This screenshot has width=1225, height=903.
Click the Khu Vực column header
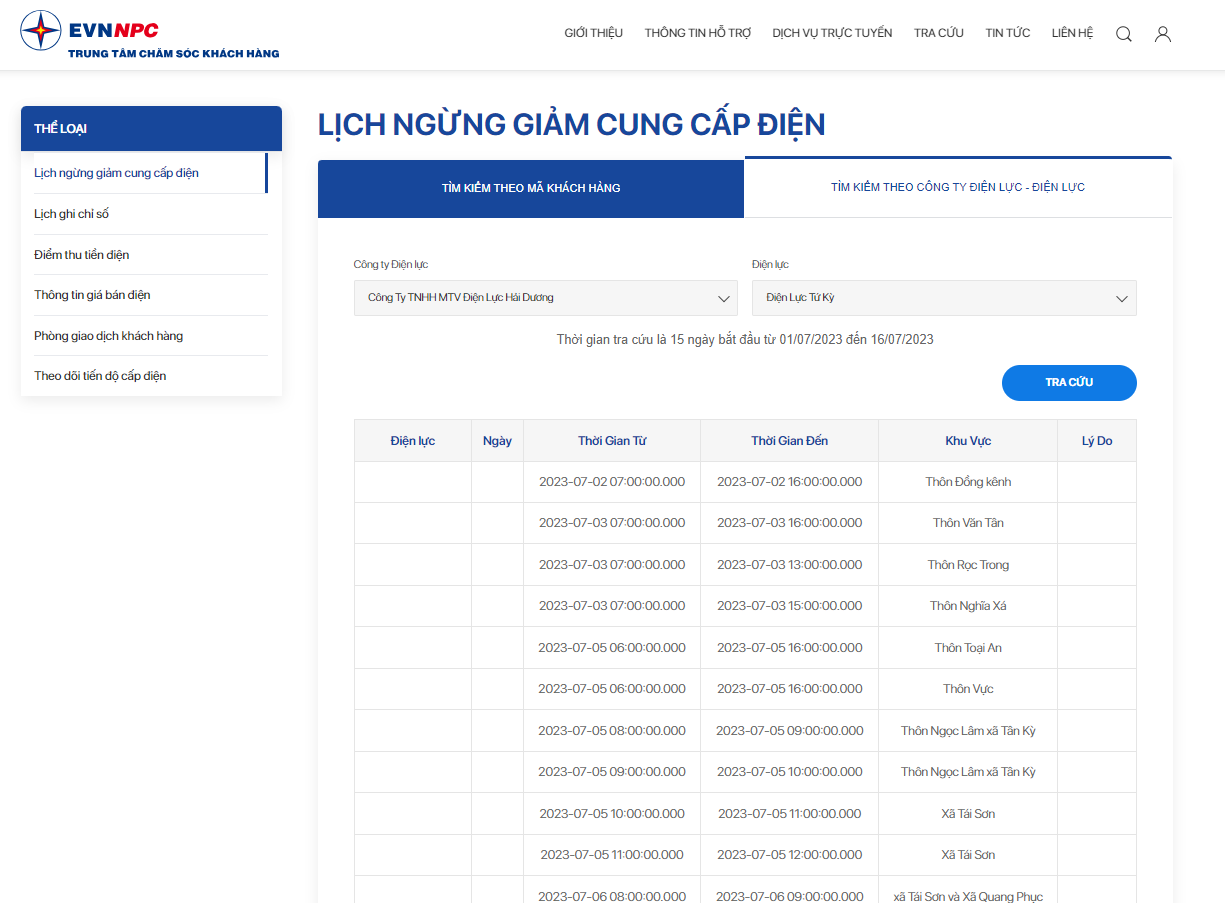click(968, 441)
